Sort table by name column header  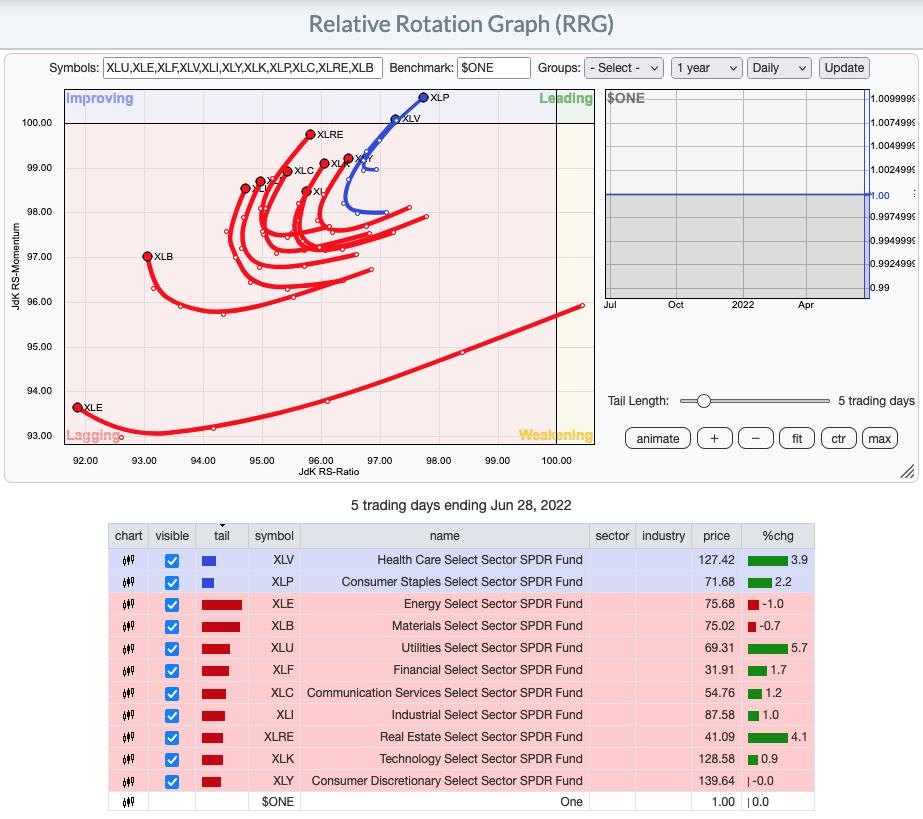[444, 536]
